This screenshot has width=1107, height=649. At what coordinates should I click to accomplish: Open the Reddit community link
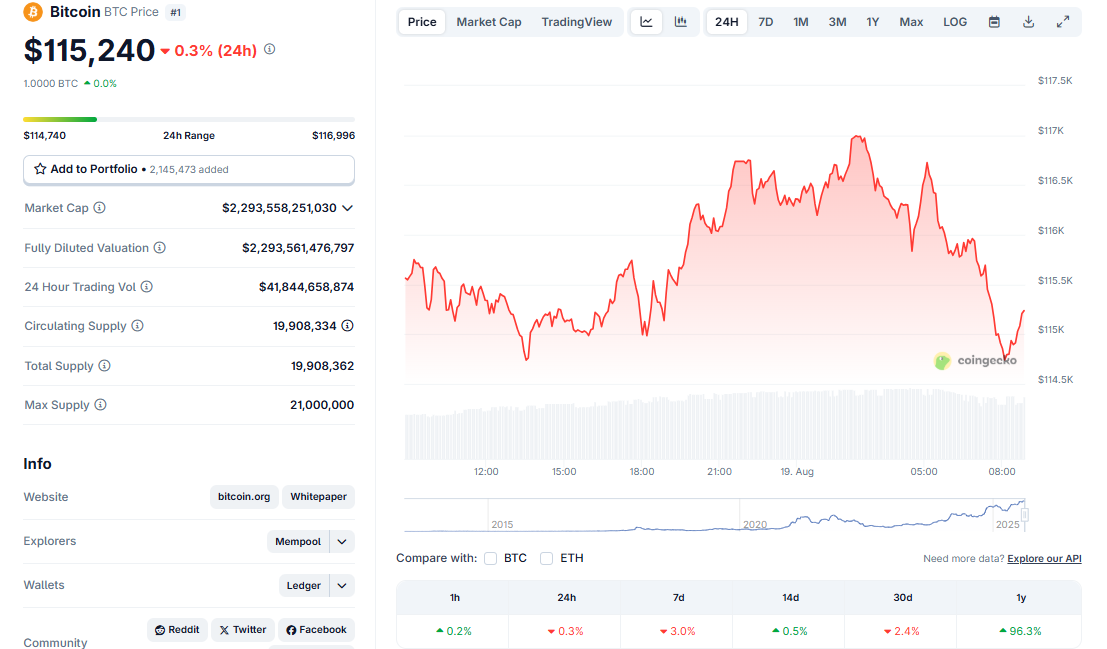click(x=177, y=630)
